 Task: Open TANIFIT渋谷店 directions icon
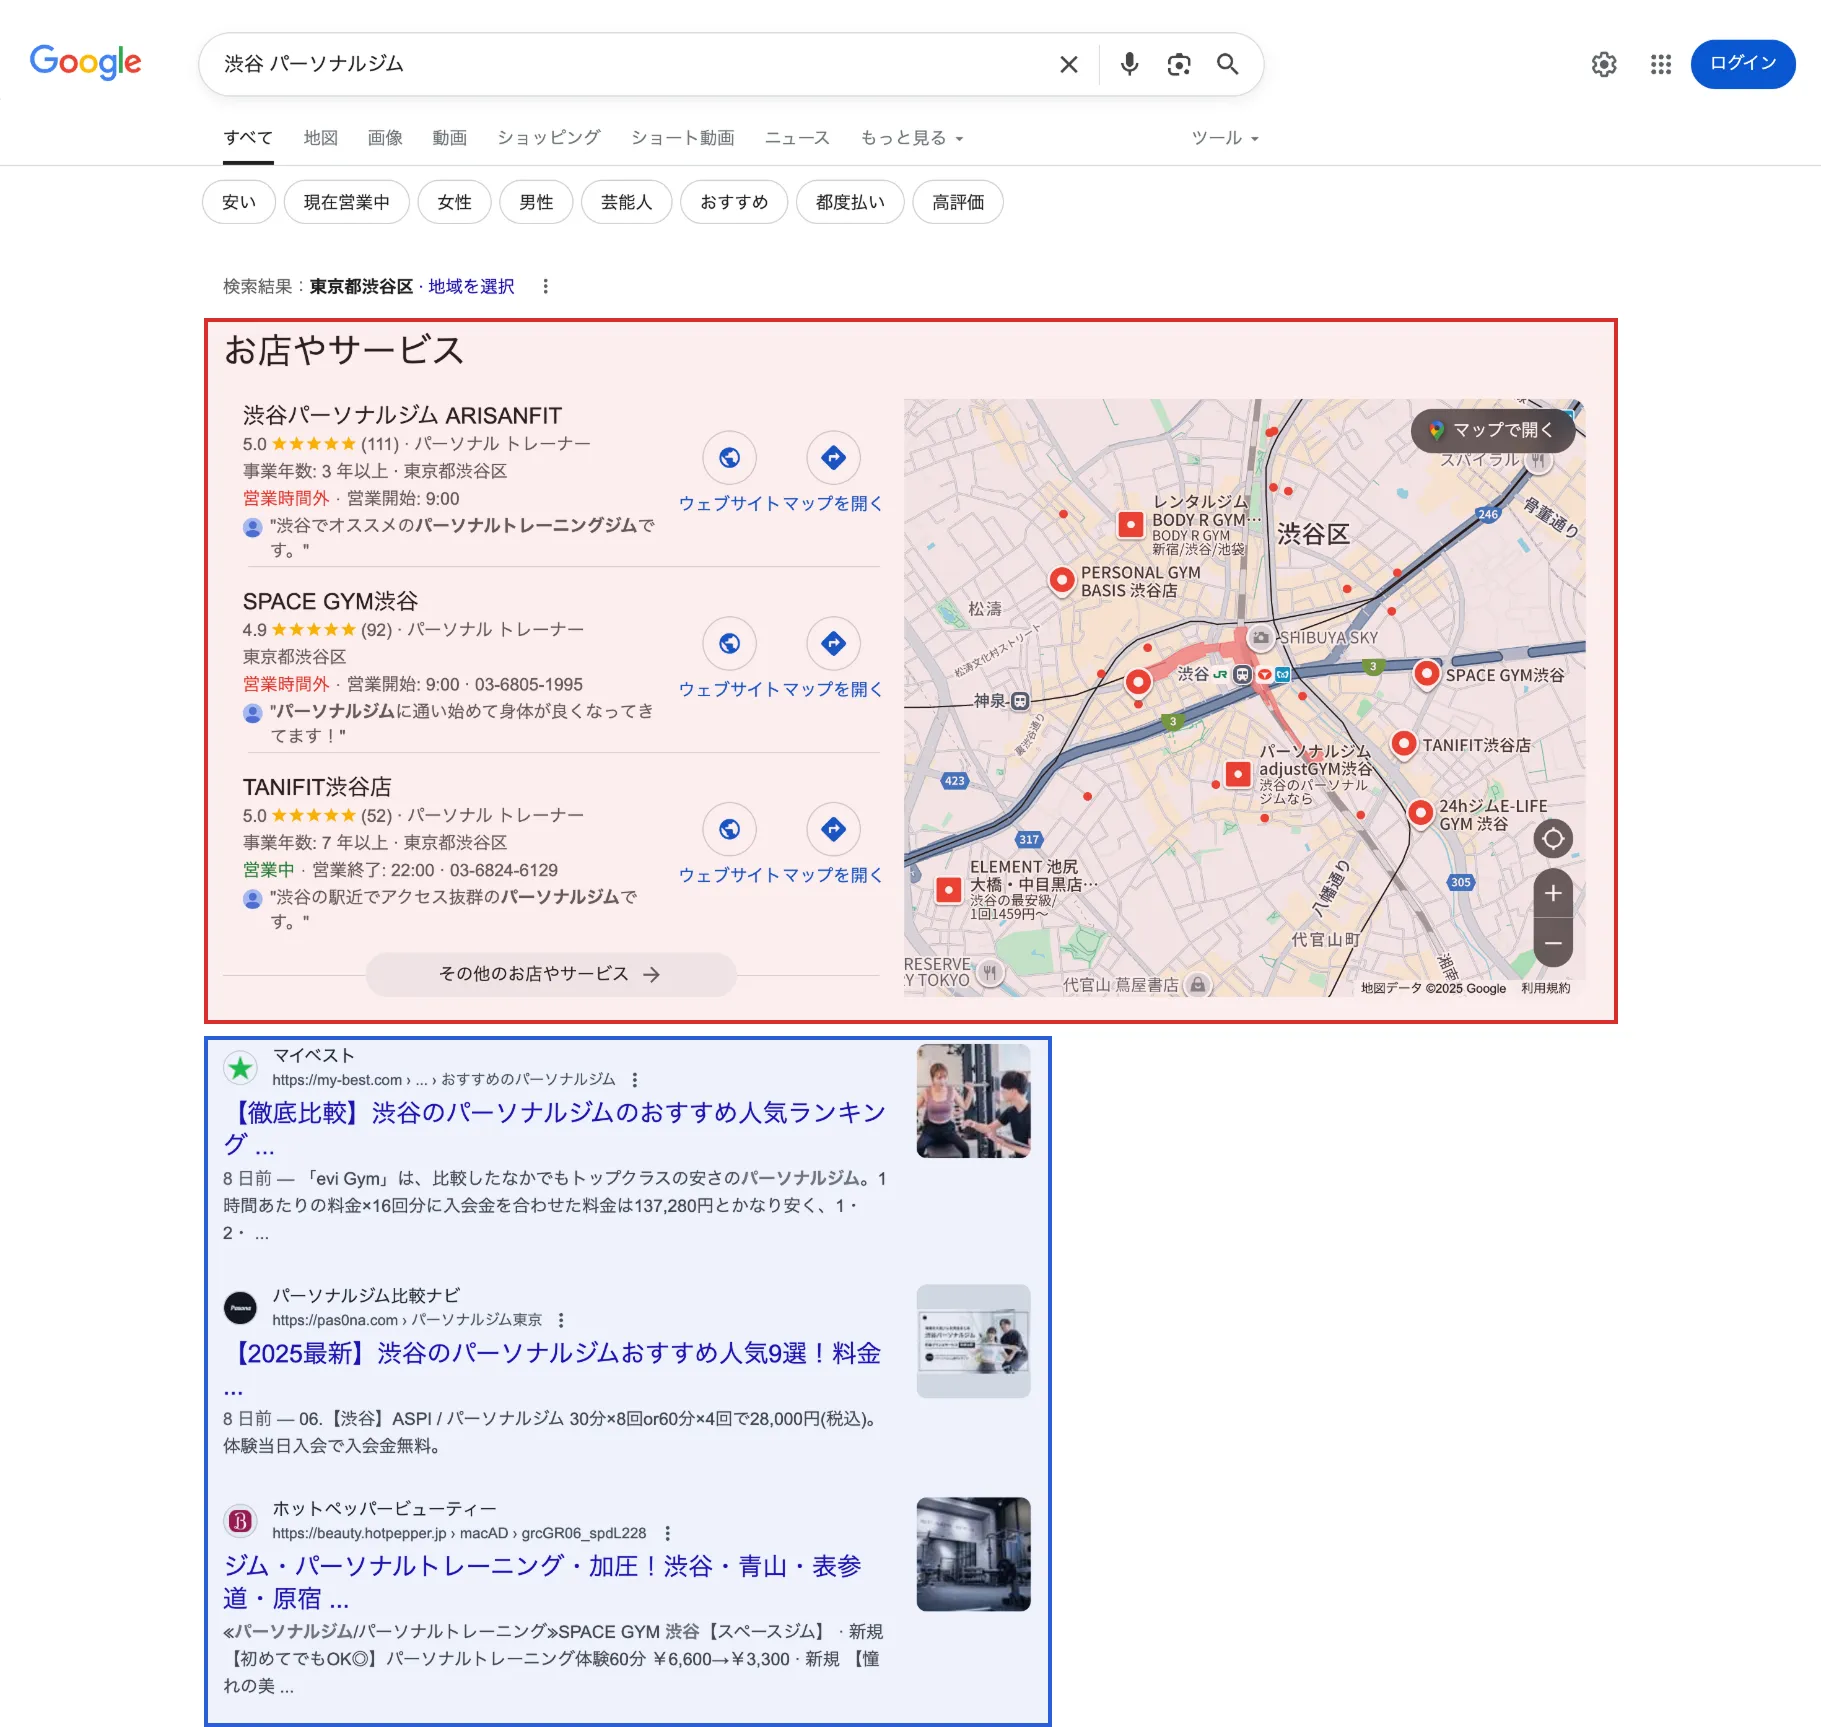click(x=834, y=830)
